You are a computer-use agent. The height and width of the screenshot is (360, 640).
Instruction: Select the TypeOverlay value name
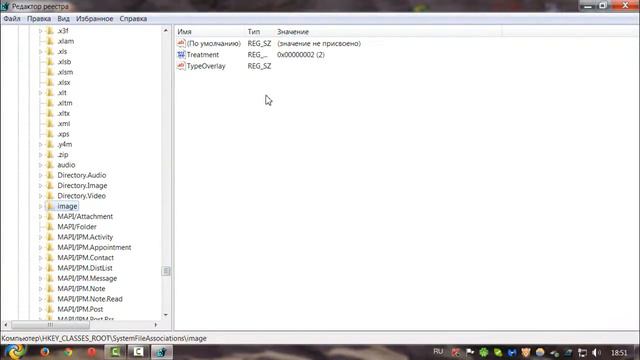(x=206, y=66)
